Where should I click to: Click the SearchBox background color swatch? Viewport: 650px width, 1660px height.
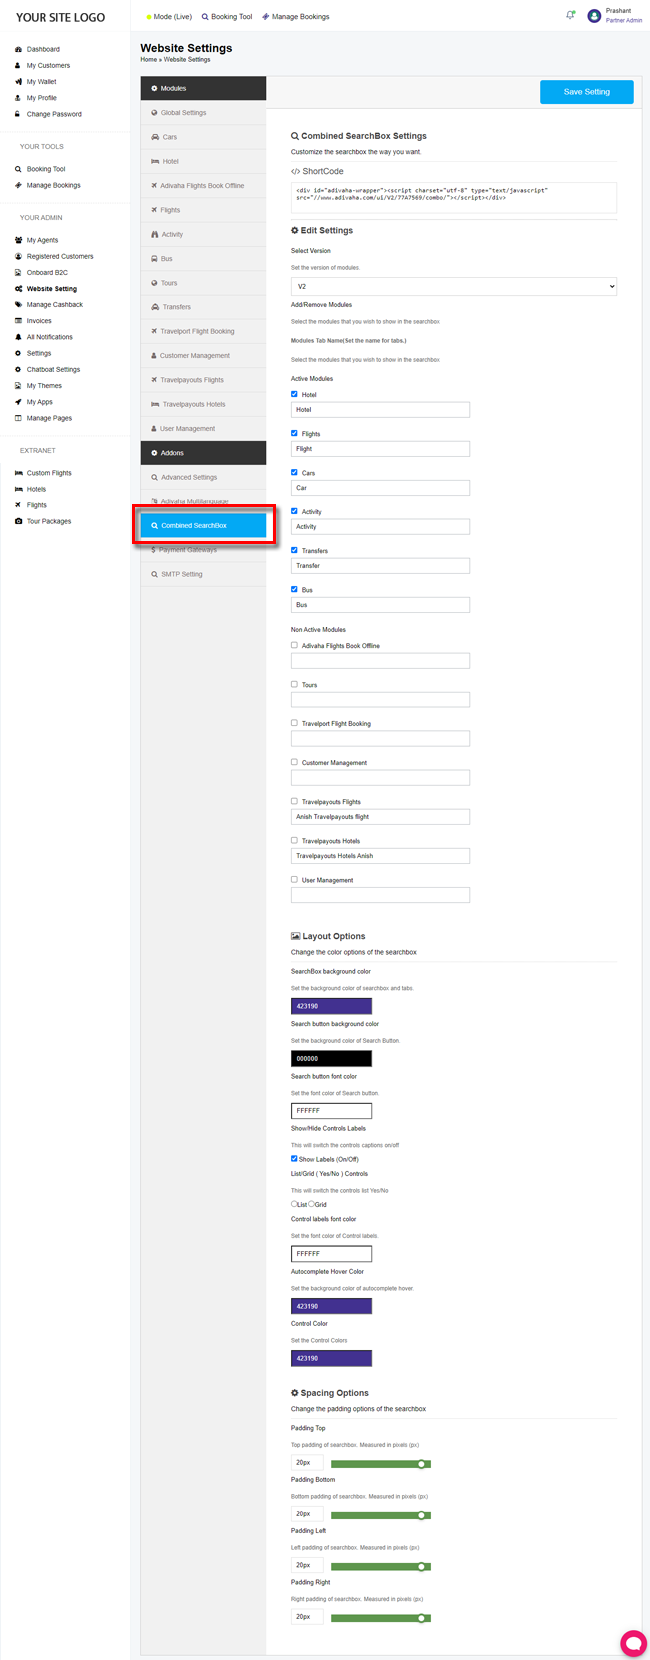(x=331, y=1006)
